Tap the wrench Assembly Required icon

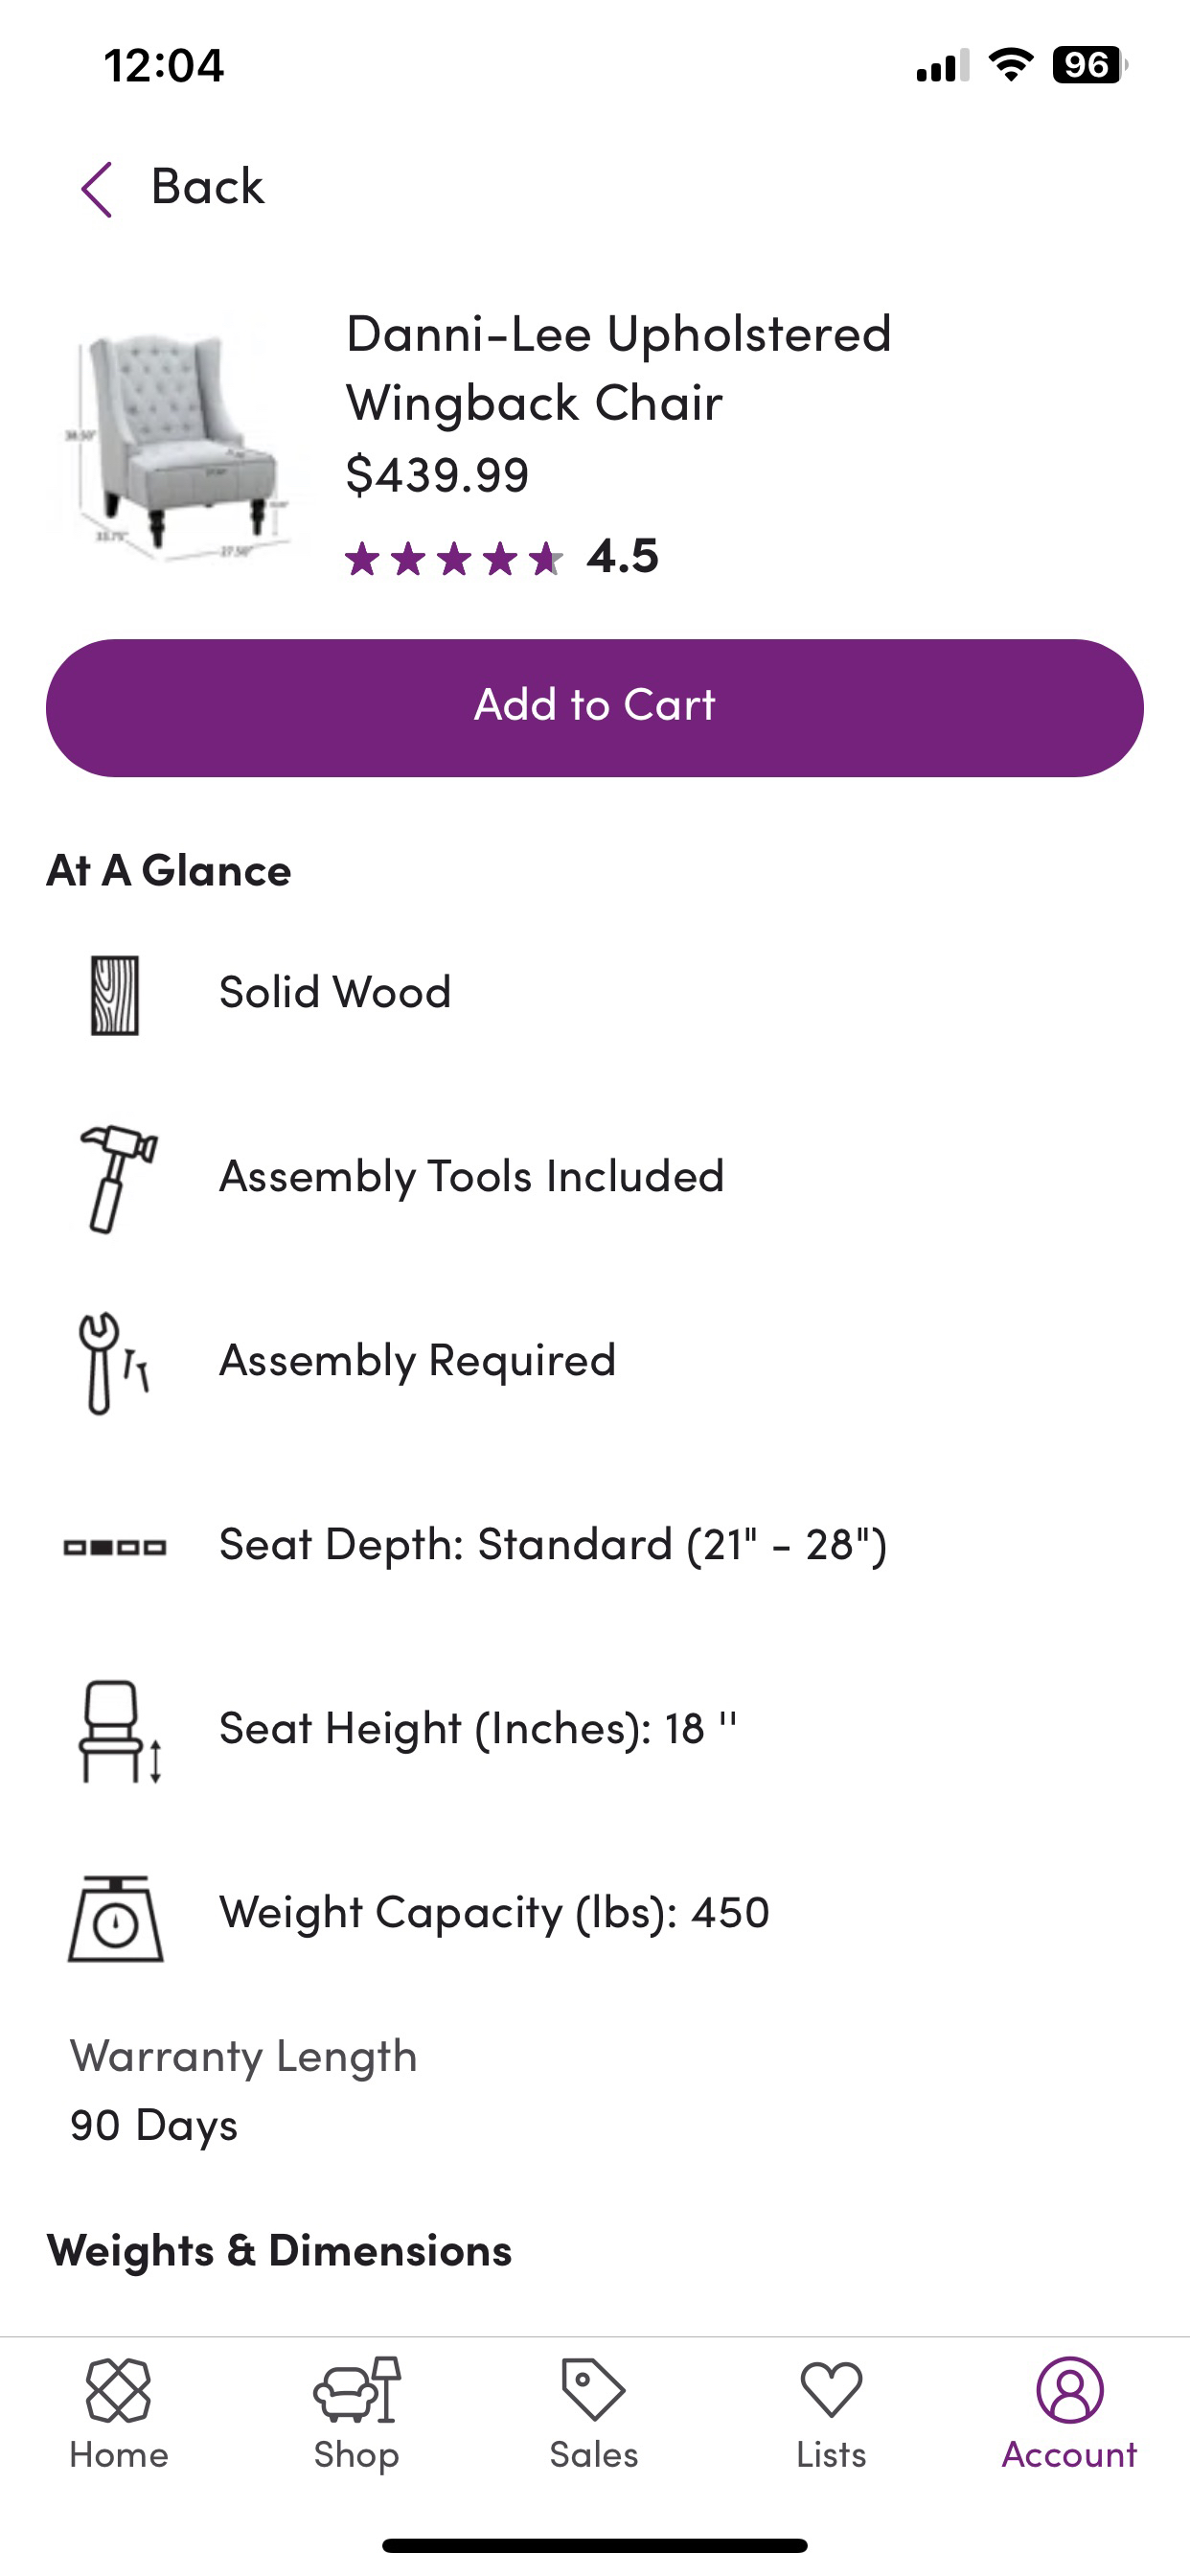[113, 1363]
